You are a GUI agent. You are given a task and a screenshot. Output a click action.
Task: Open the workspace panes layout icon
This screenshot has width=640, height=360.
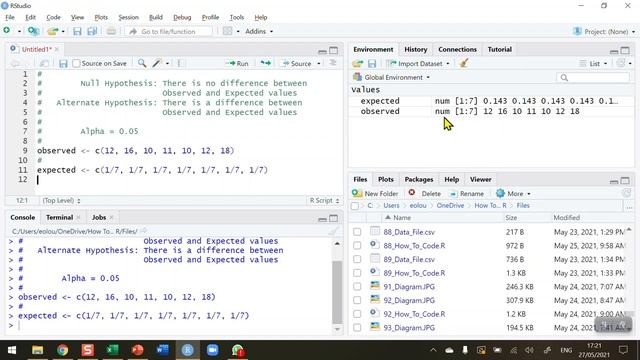coord(228,31)
